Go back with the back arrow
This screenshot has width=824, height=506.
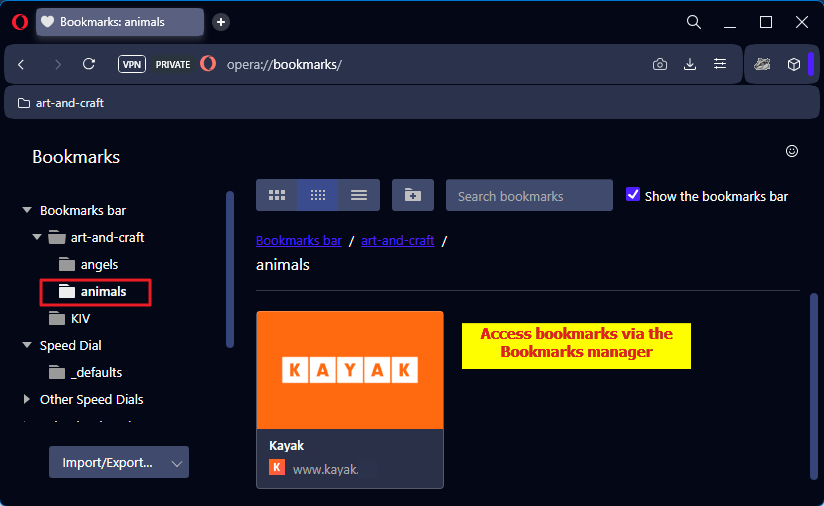pyautogui.click(x=22, y=65)
